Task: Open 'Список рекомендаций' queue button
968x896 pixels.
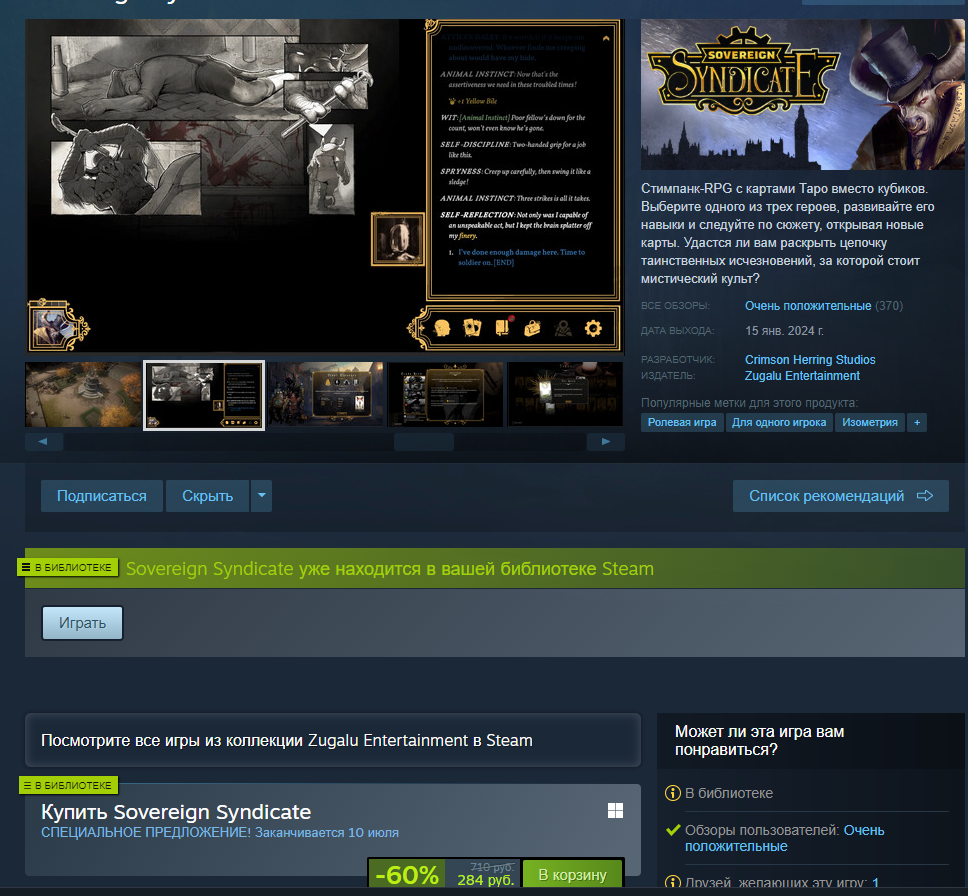Action: click(840, 496)
